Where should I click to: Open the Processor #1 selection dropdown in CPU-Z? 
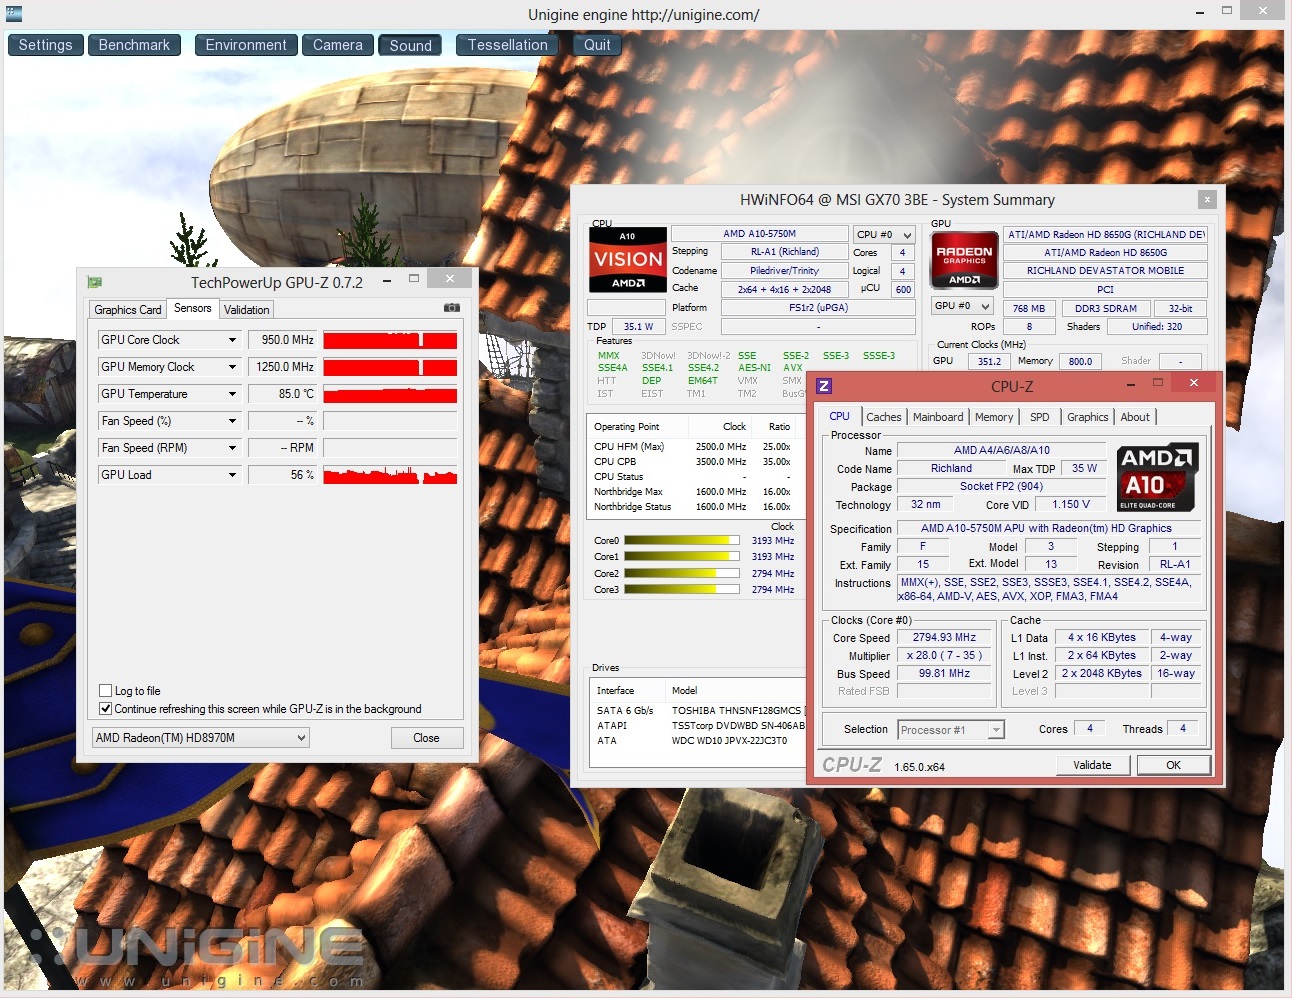click(x=951, y=730)
